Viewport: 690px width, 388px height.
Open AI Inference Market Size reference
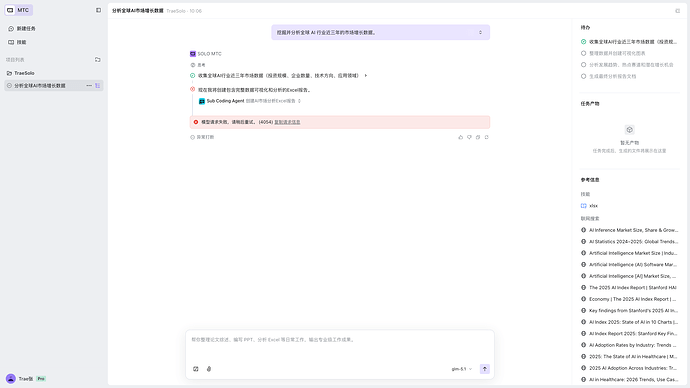click(629, 230)
